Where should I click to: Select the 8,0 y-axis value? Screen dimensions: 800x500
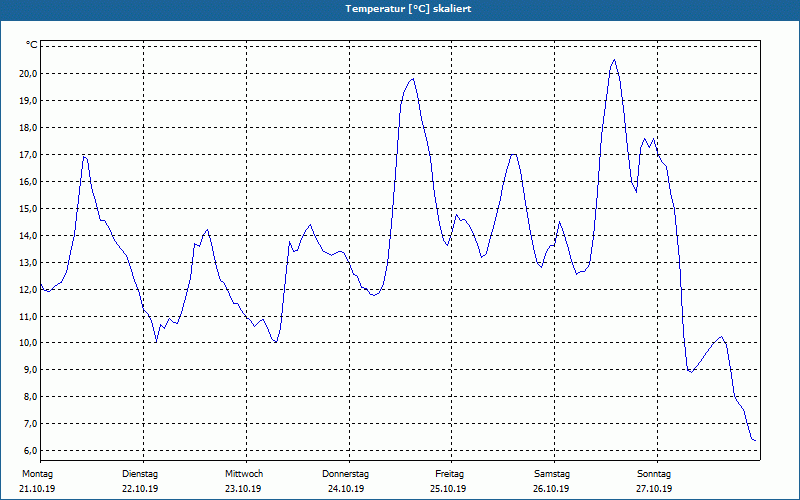tap(30, 397)
